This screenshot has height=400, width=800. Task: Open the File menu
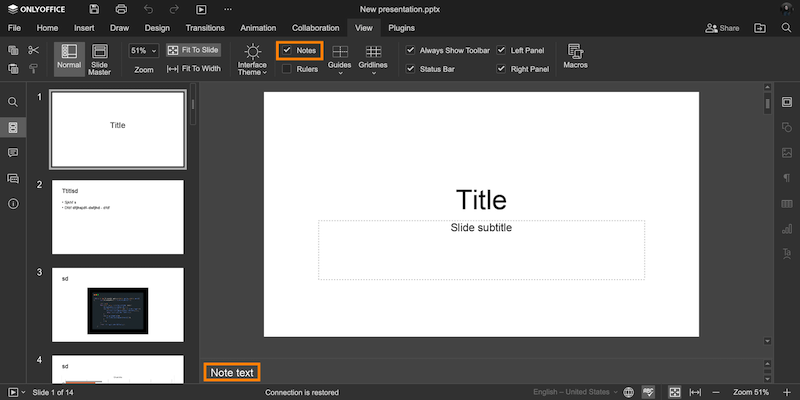(15, 28)
